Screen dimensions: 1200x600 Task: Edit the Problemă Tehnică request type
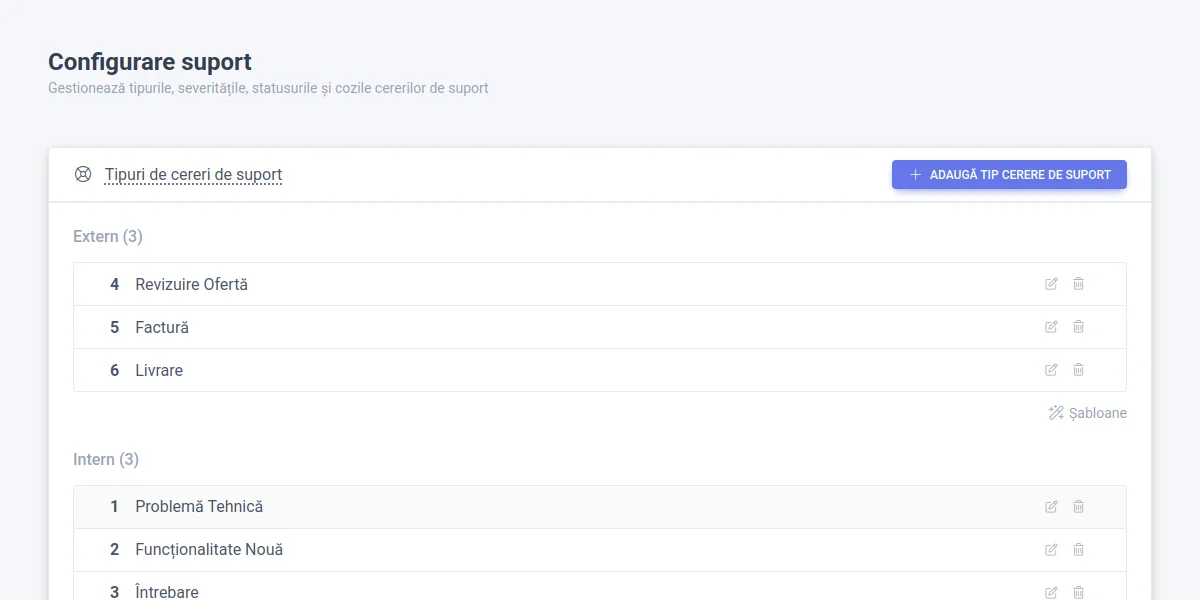pyautogui.click(x=1051, y=507)
